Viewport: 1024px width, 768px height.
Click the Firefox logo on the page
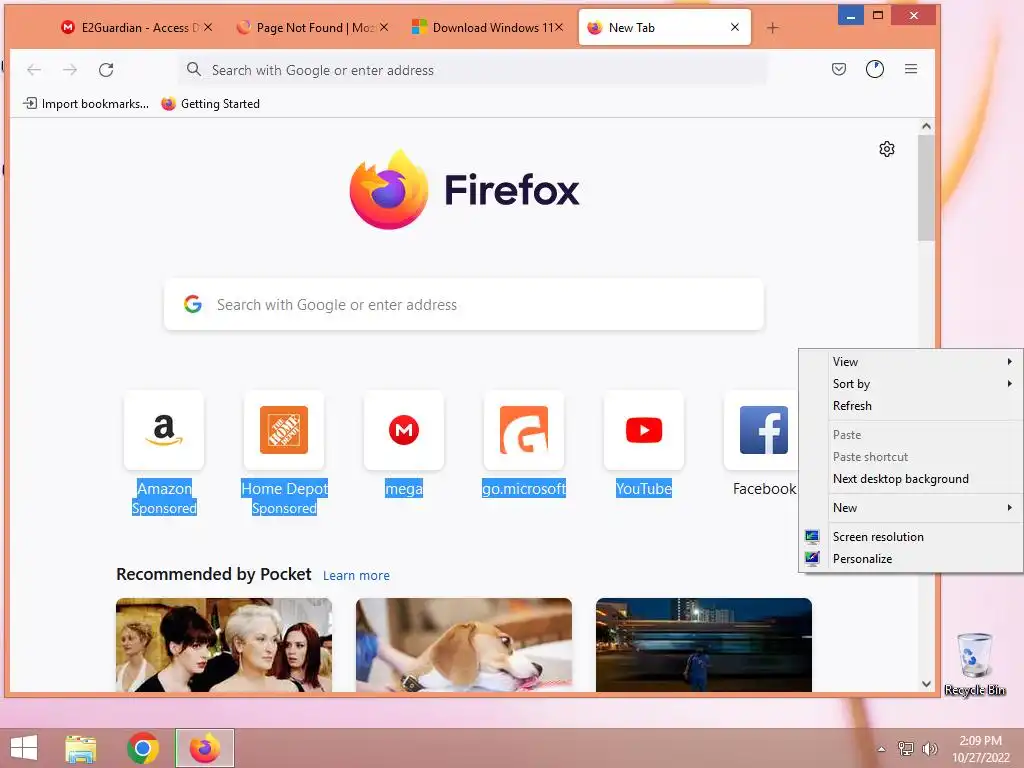pyautogui.click(x=464, y=190)
